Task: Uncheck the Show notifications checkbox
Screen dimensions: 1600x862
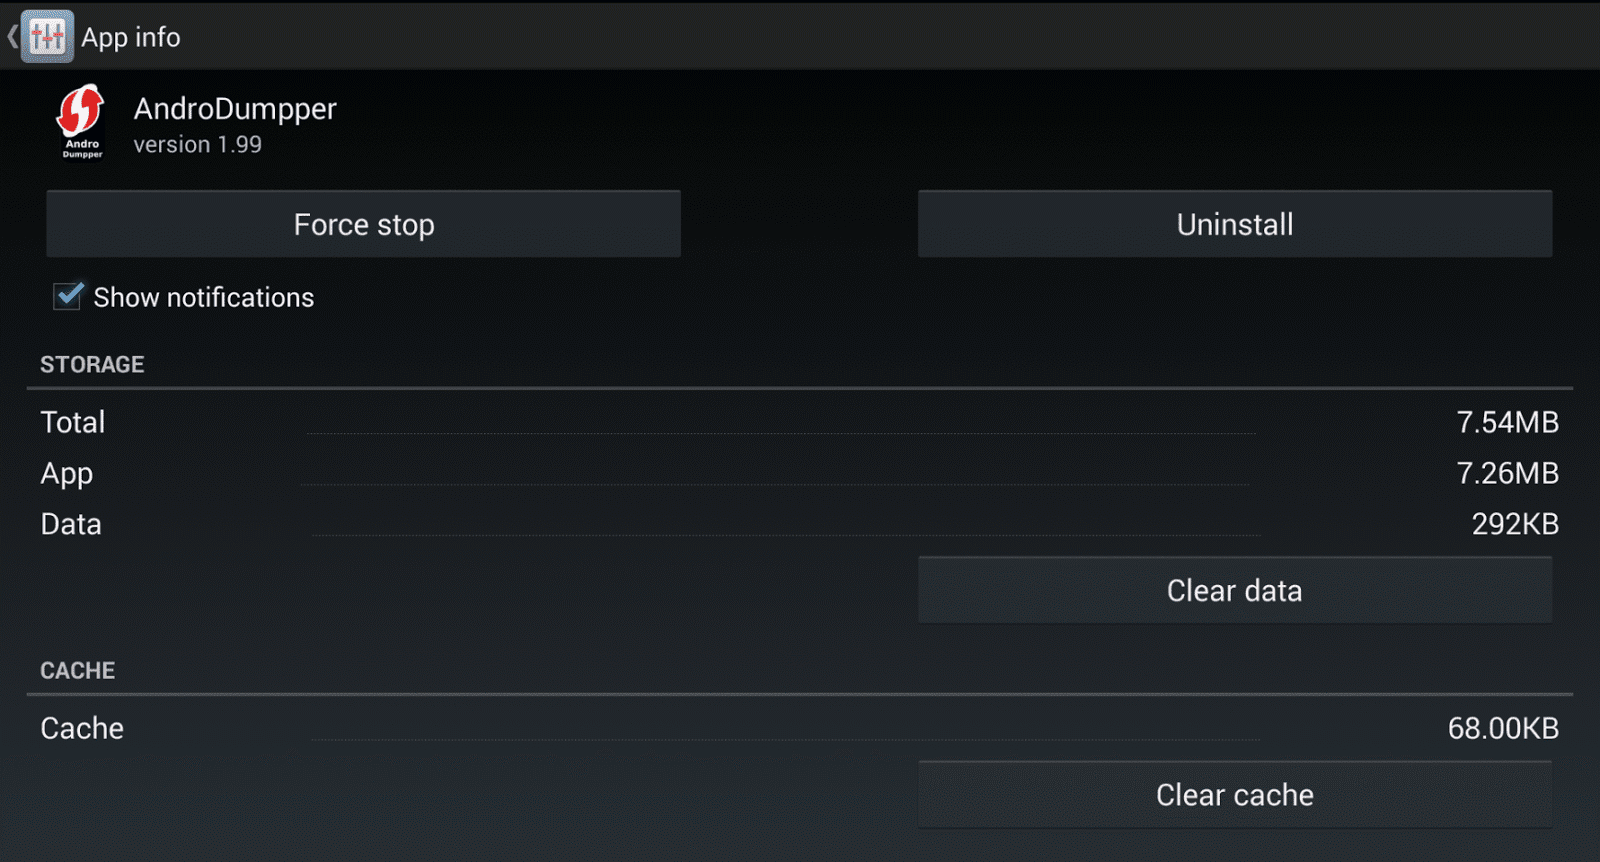Action: tap(68, 296)
